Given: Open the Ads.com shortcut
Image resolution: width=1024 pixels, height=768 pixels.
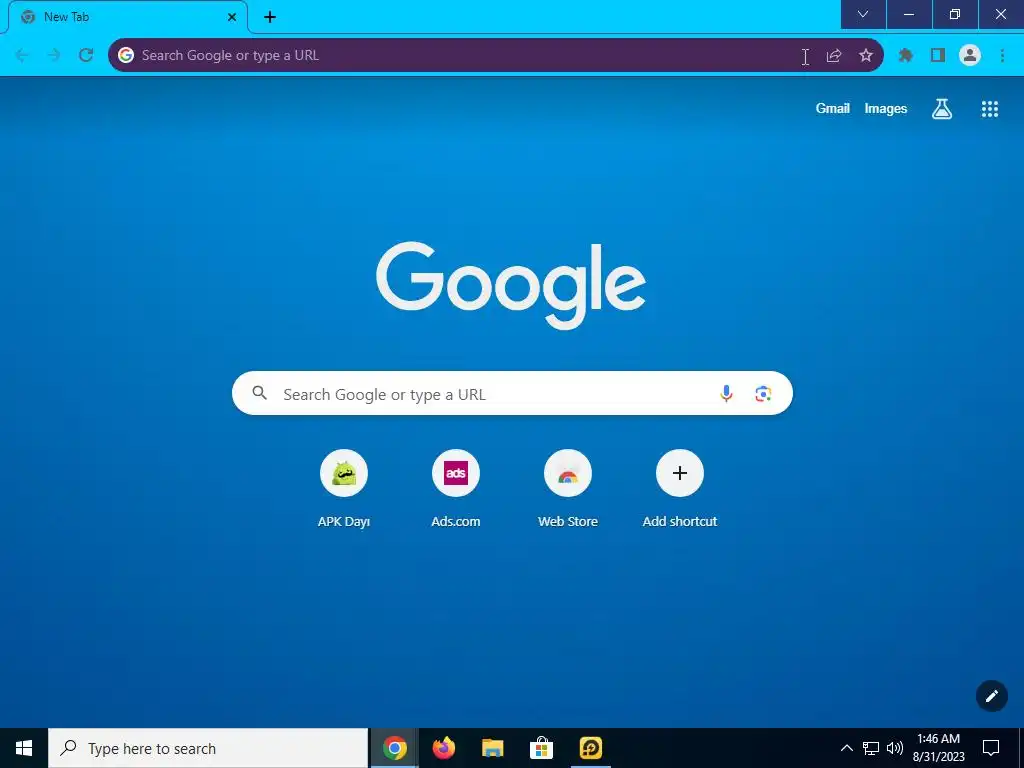Looking at the screenshot, I should pyautogui.click(x=456, y=489).
